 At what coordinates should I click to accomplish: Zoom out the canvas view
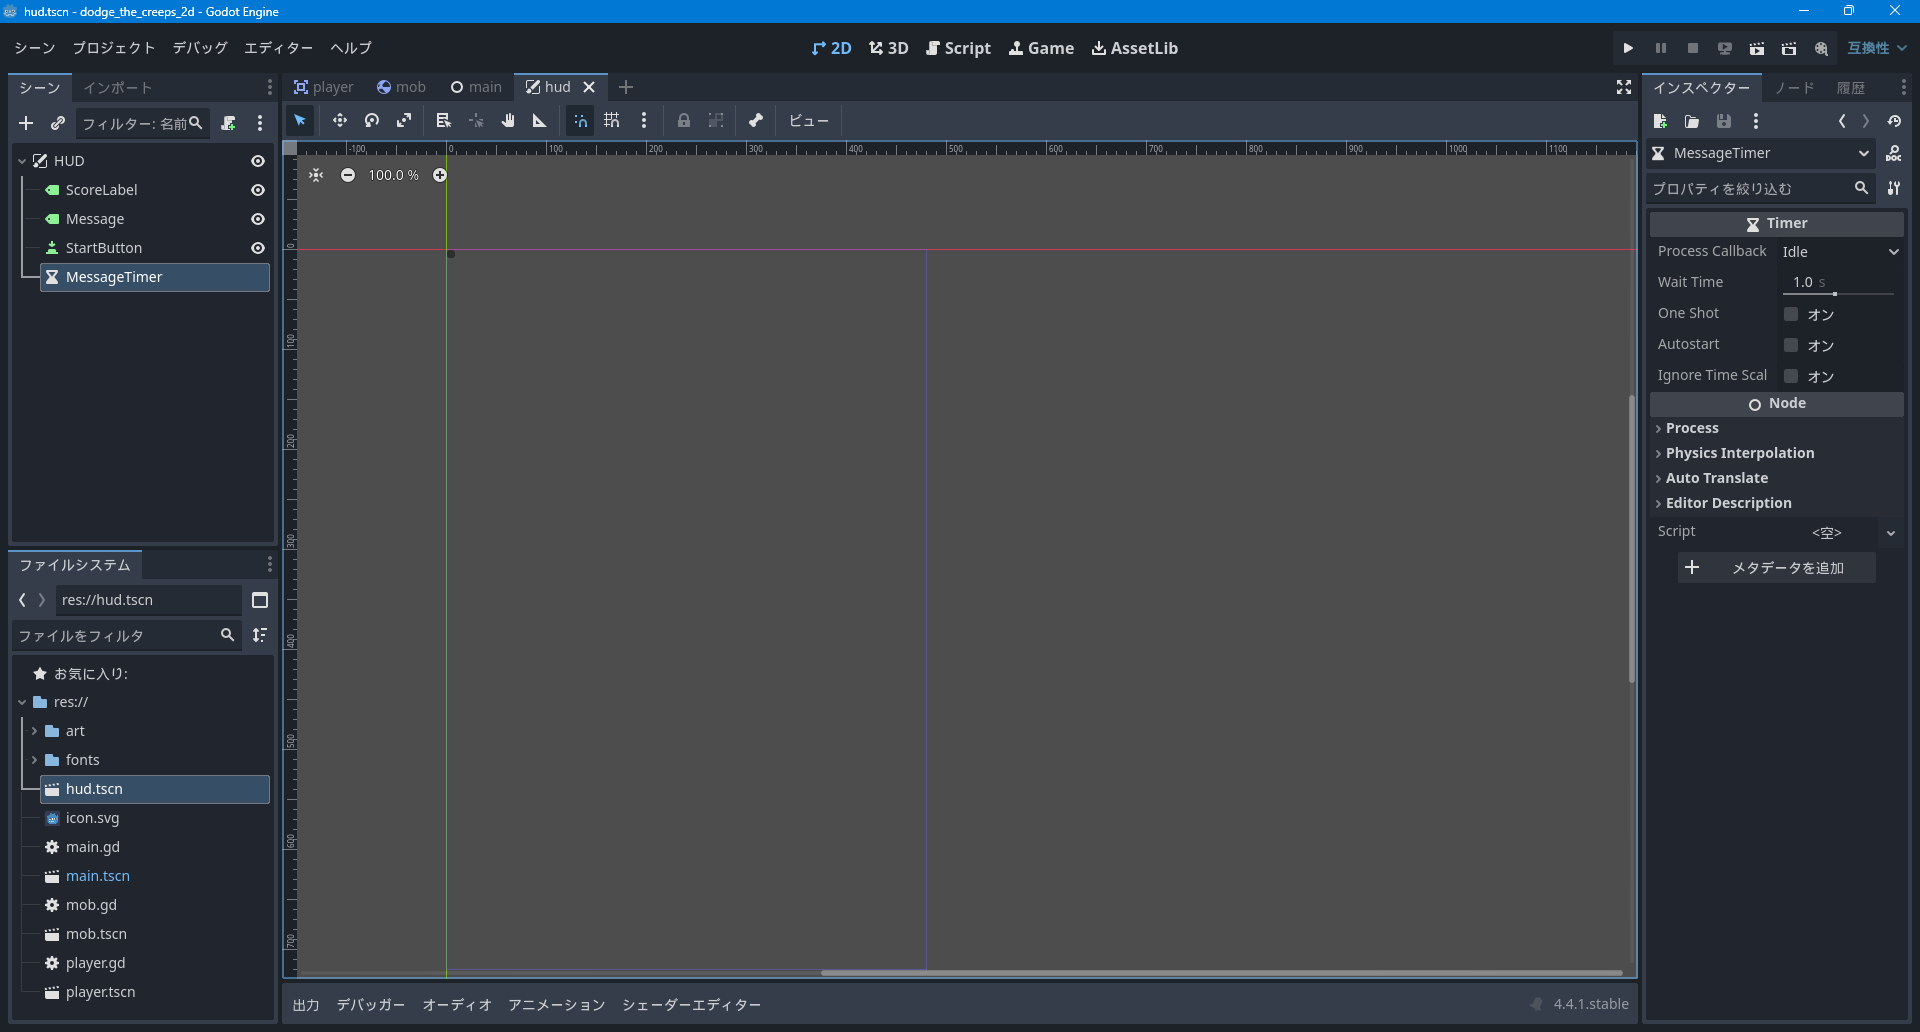348,175
